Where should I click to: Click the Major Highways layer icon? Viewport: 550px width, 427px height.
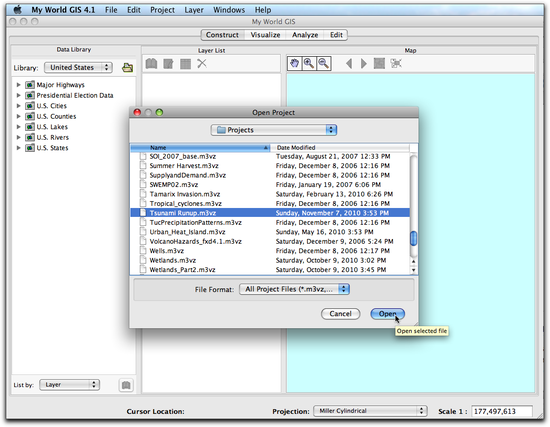30,85
